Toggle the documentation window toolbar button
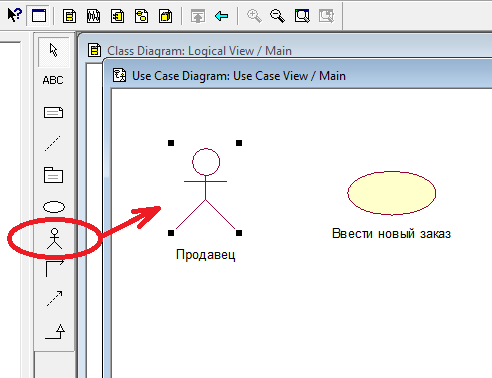Screen dimensions: 492x378 (x=39, y=15)
